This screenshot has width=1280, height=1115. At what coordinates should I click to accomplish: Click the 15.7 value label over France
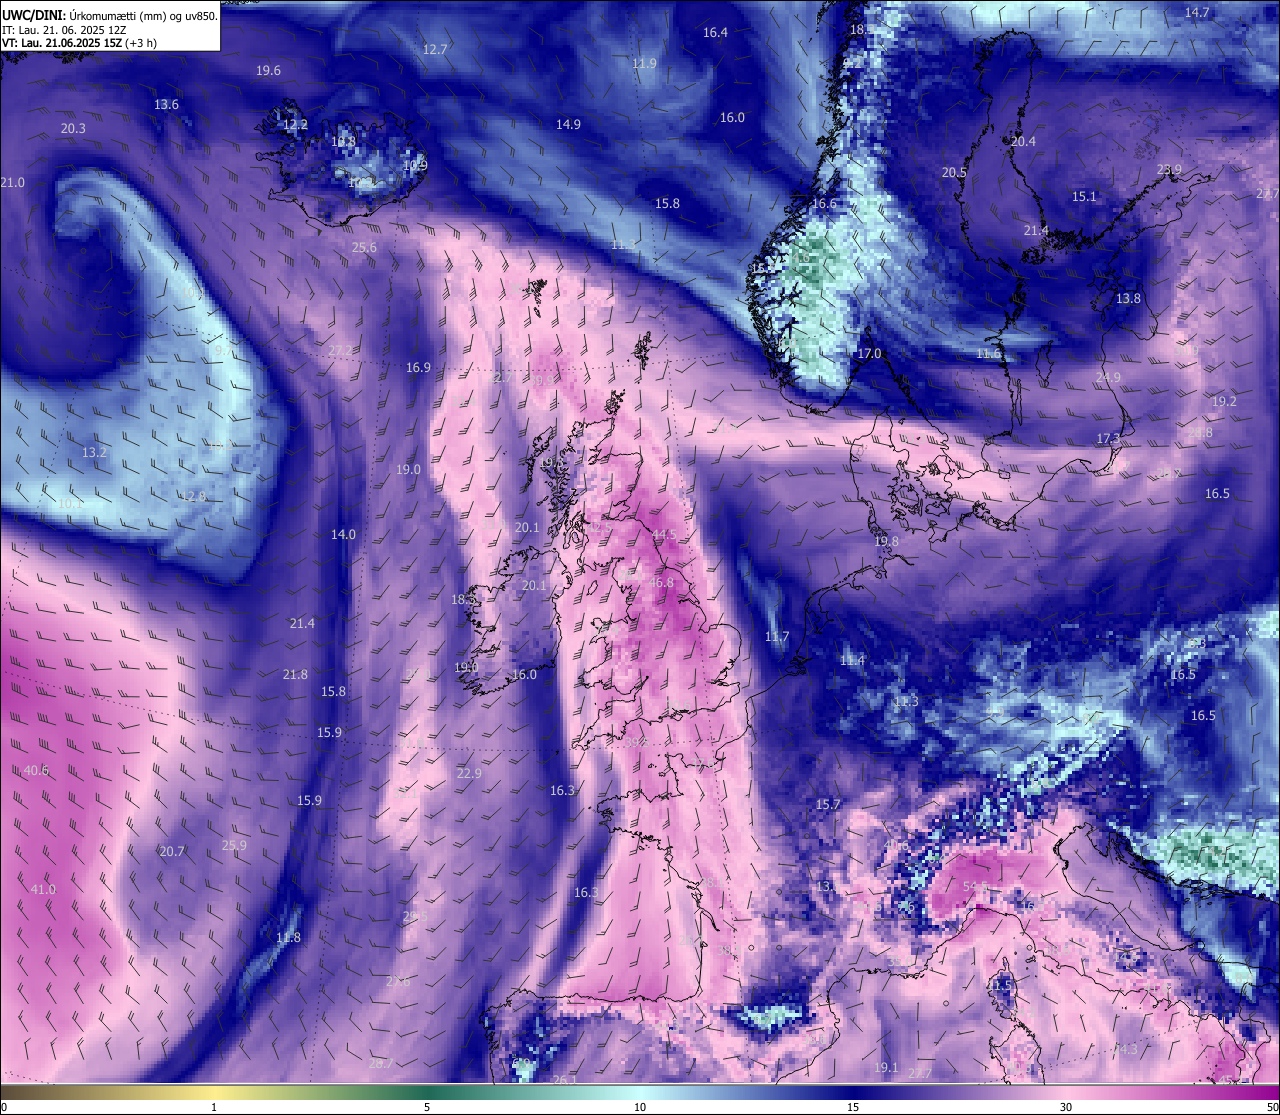828,804
